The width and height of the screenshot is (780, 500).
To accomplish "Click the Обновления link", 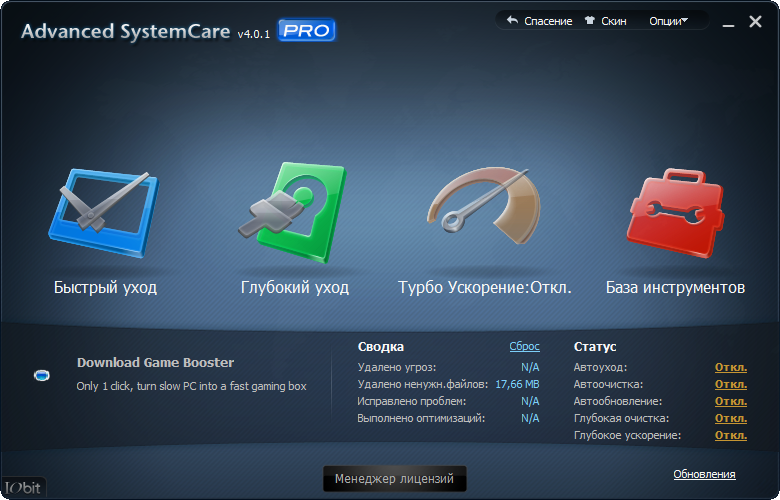I will (x=704, y=474).
